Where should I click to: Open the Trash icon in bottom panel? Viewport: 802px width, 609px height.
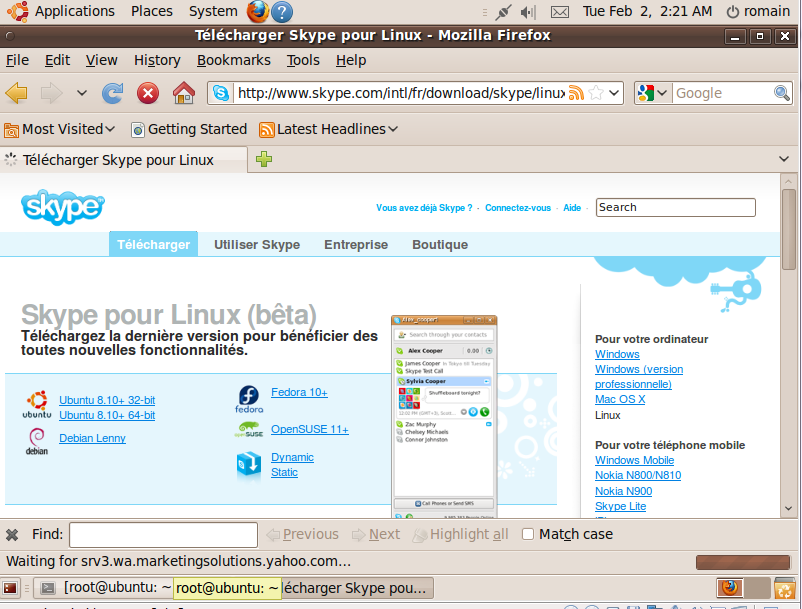[785, 588]
